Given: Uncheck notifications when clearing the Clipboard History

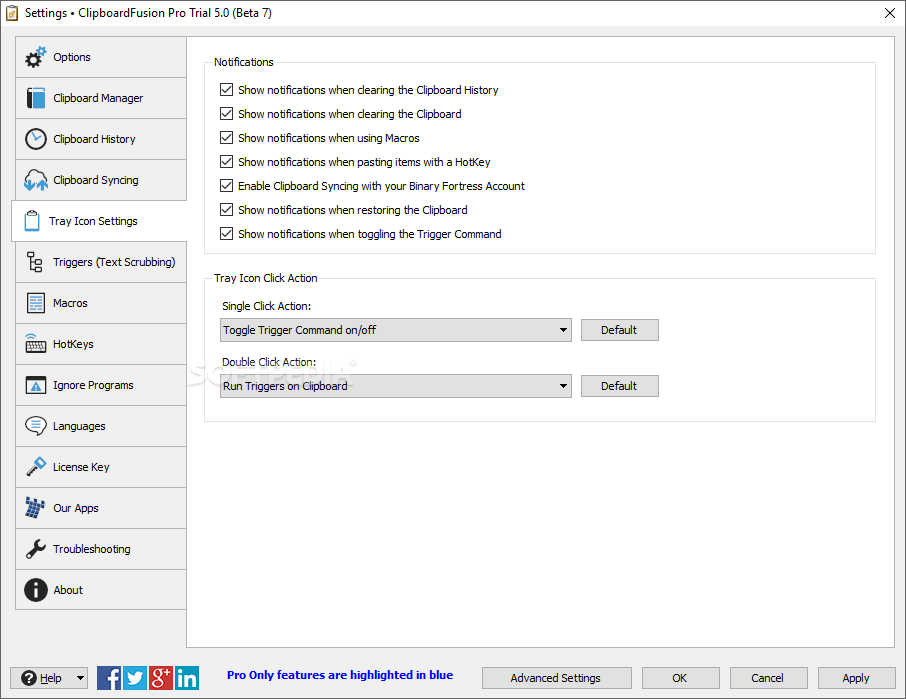Looking at the screenshot, I should [226, 90].
